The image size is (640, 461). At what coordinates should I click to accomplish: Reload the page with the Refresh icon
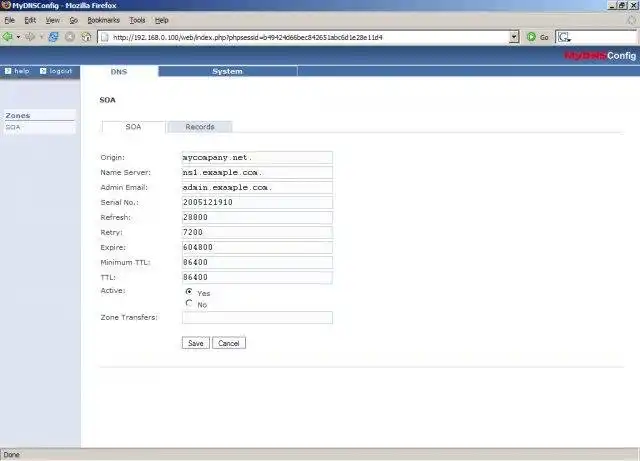click(x=53, y=37)
